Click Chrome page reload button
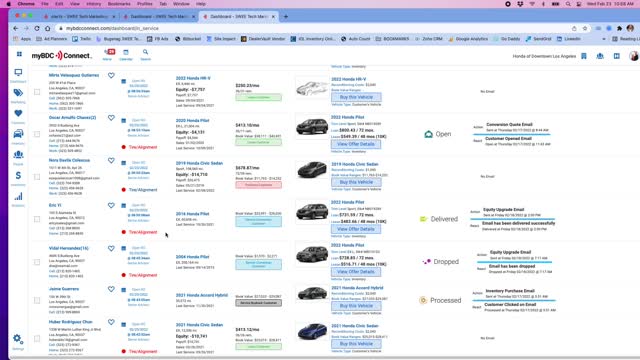The image size is (640, 360). click(37, 28)
